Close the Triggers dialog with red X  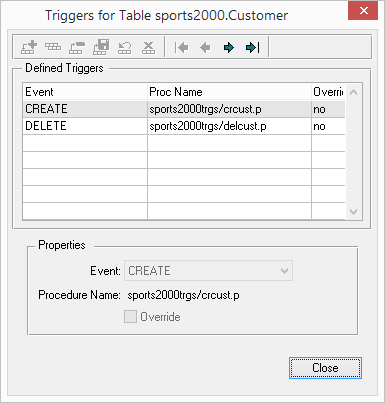click(x=363, y=11)
